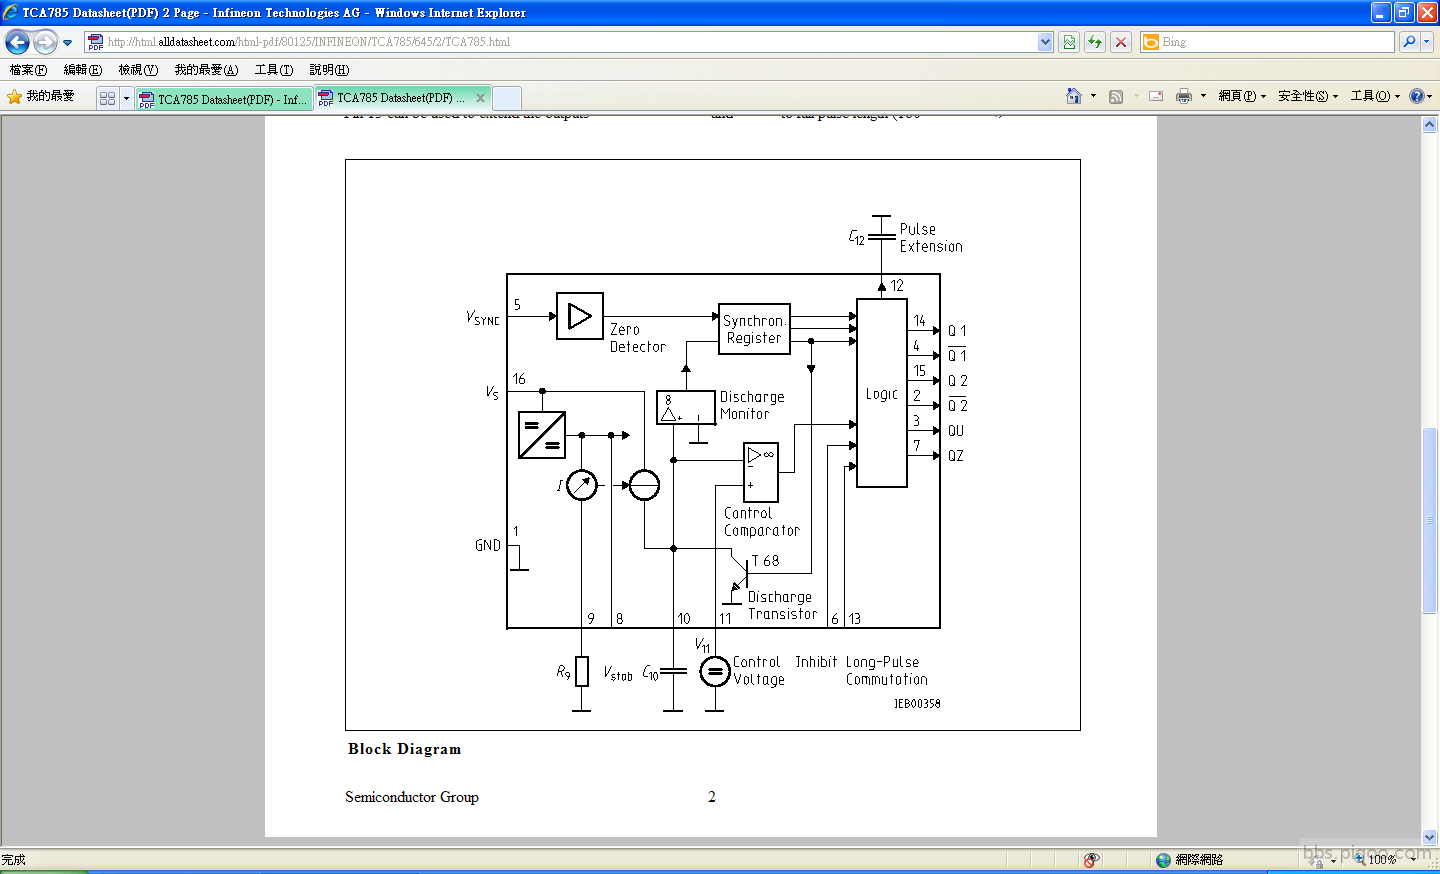Image resolution: width=1440 pixels, height=874 pixels.
Task: Click the Semiconductor Group footer text
Action: coord(412,797)
